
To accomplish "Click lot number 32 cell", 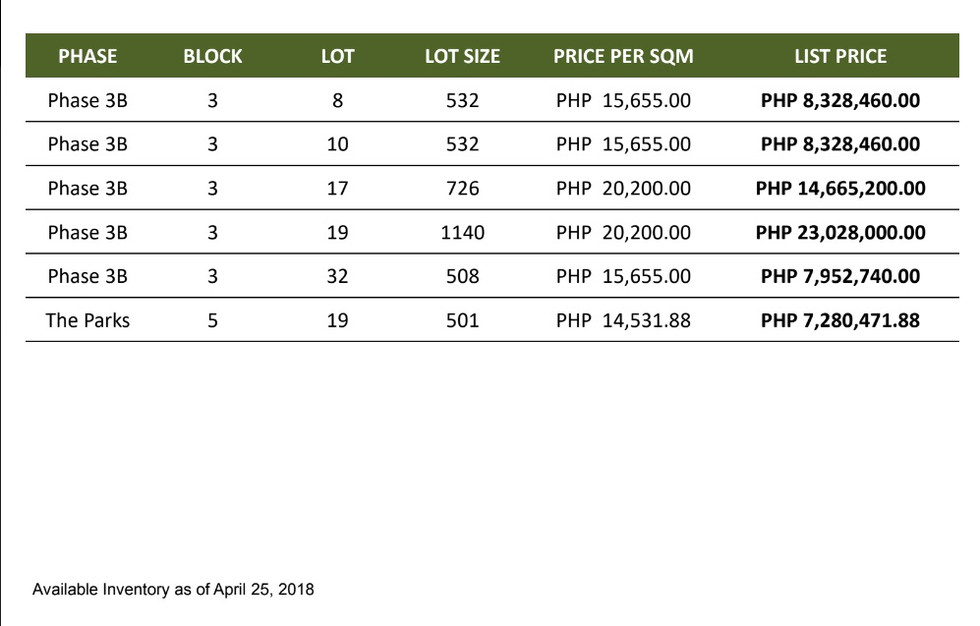I will 338,276.
